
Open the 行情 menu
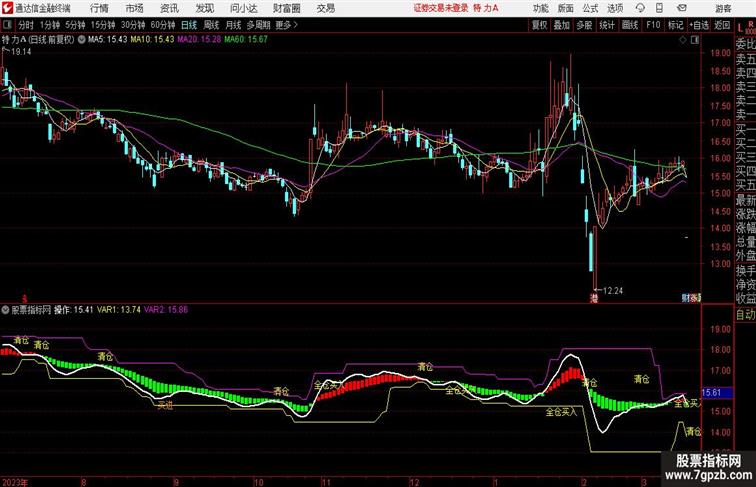click(x=99, y=8)
